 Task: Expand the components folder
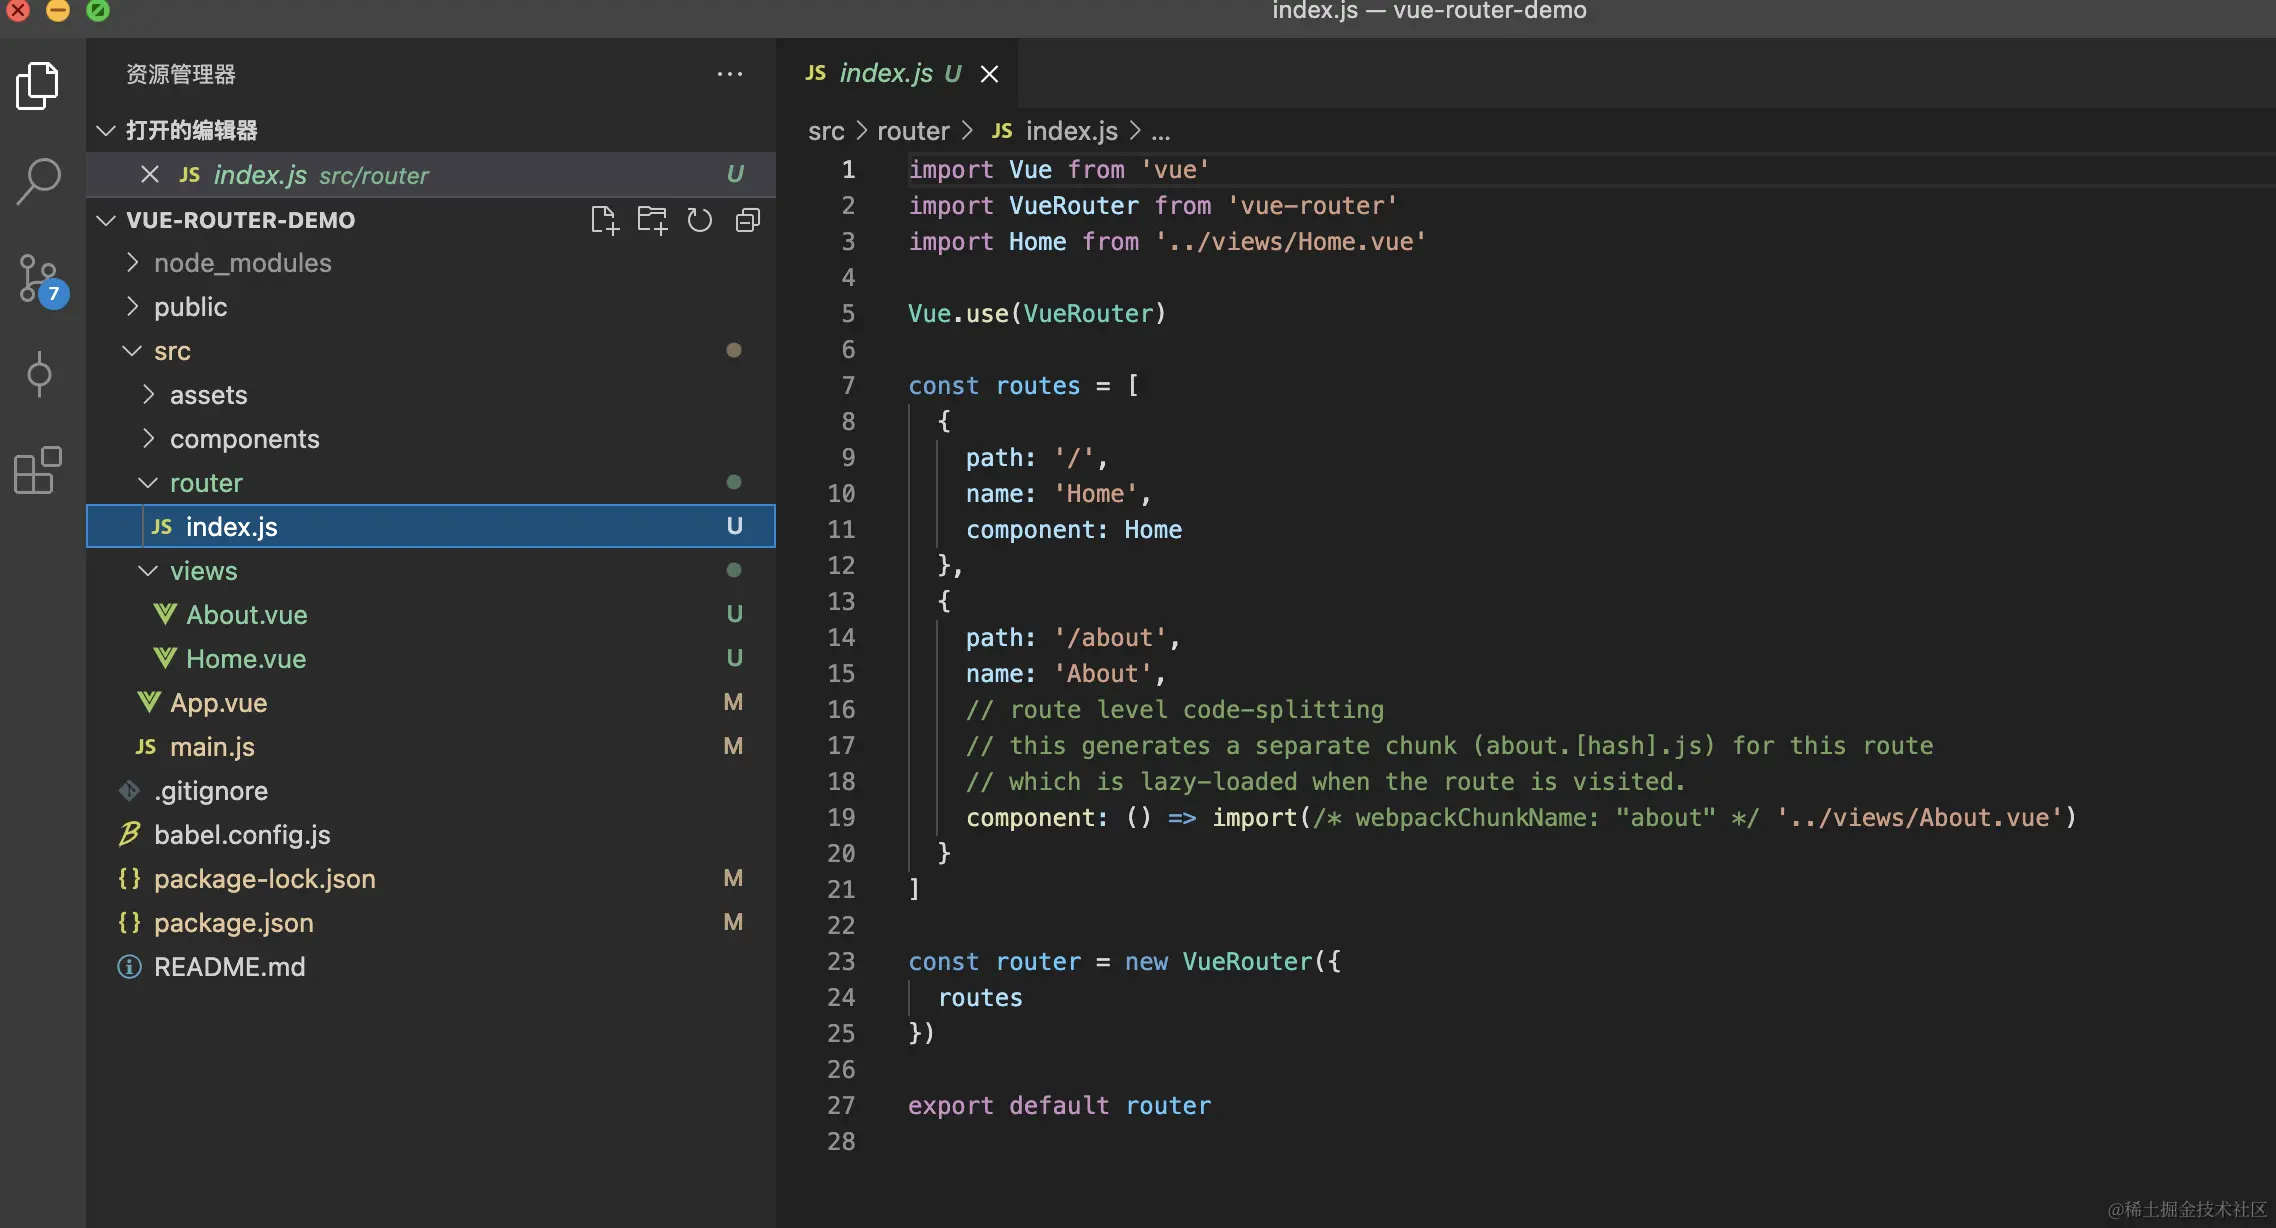coord(244,439)
